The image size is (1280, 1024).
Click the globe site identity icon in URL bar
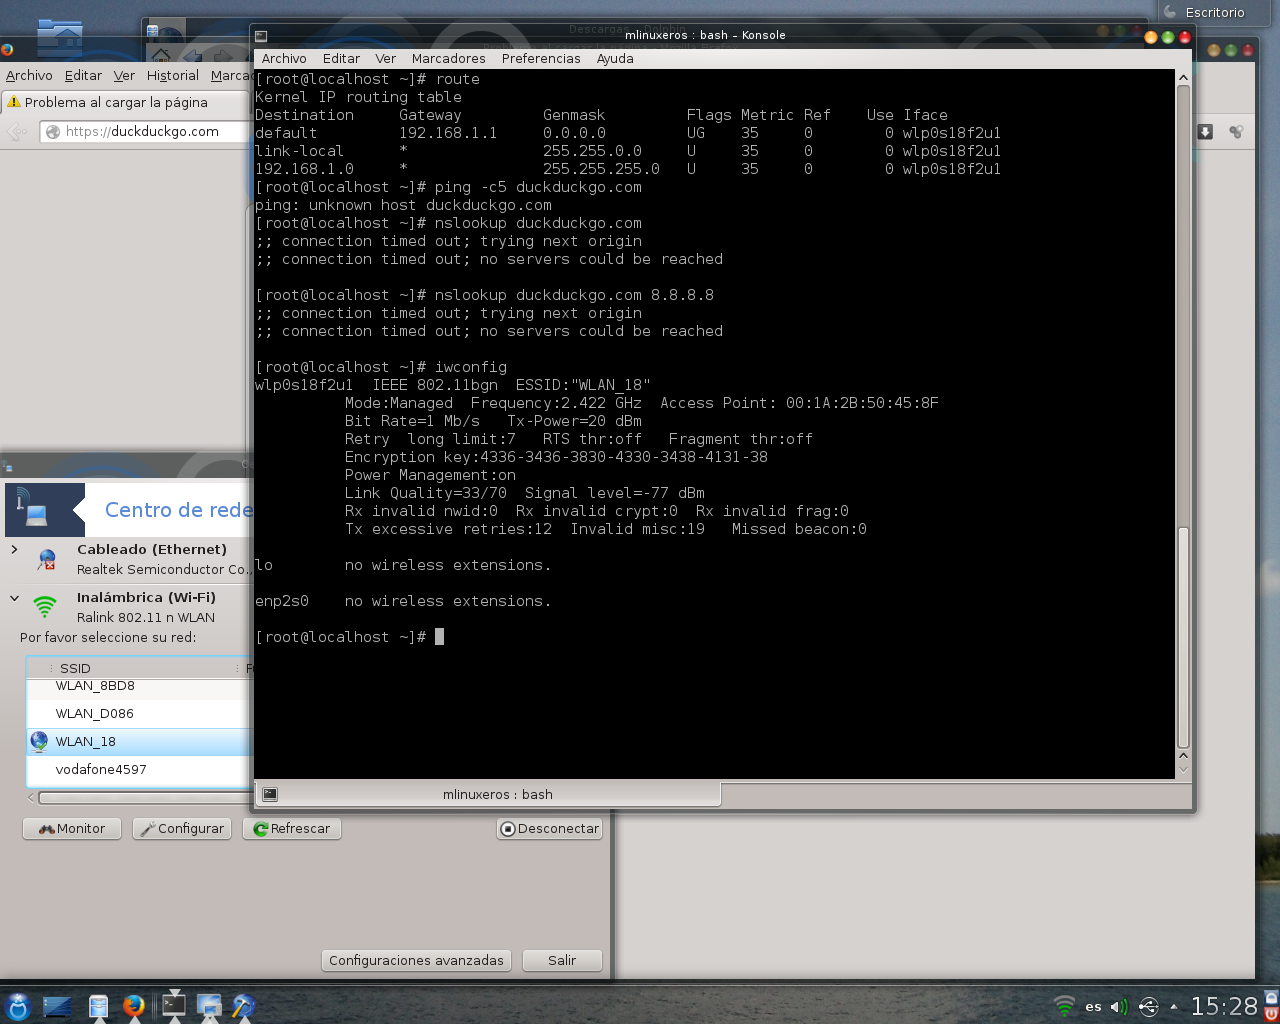point(53,131)
